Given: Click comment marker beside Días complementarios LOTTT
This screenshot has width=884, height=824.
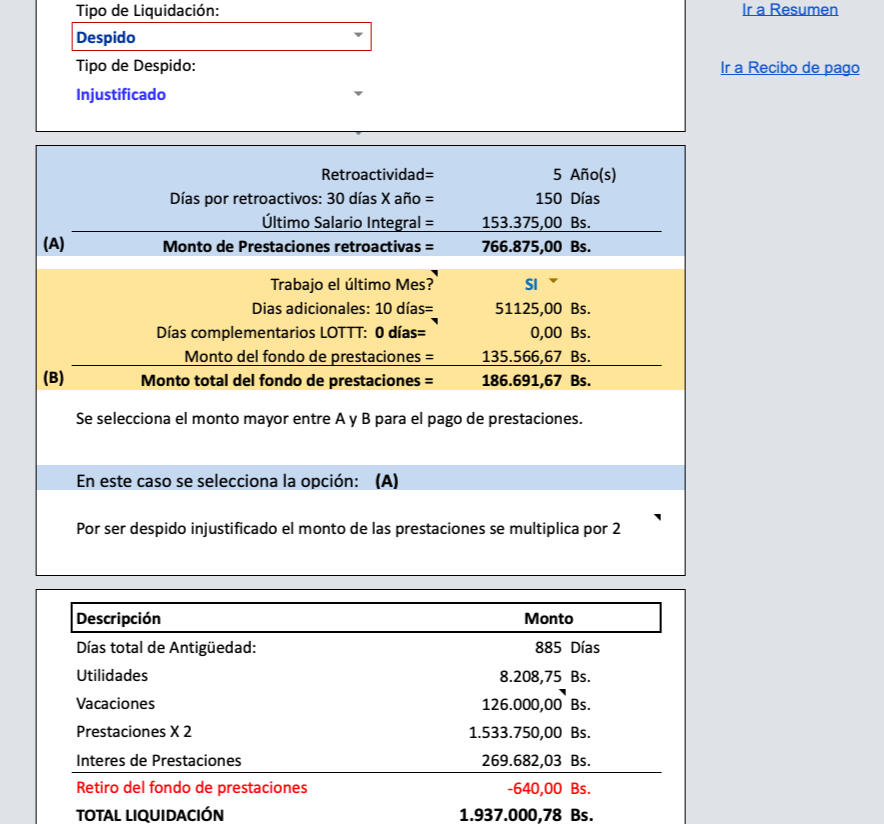Looking at the screenshot, I should (434, 322).
